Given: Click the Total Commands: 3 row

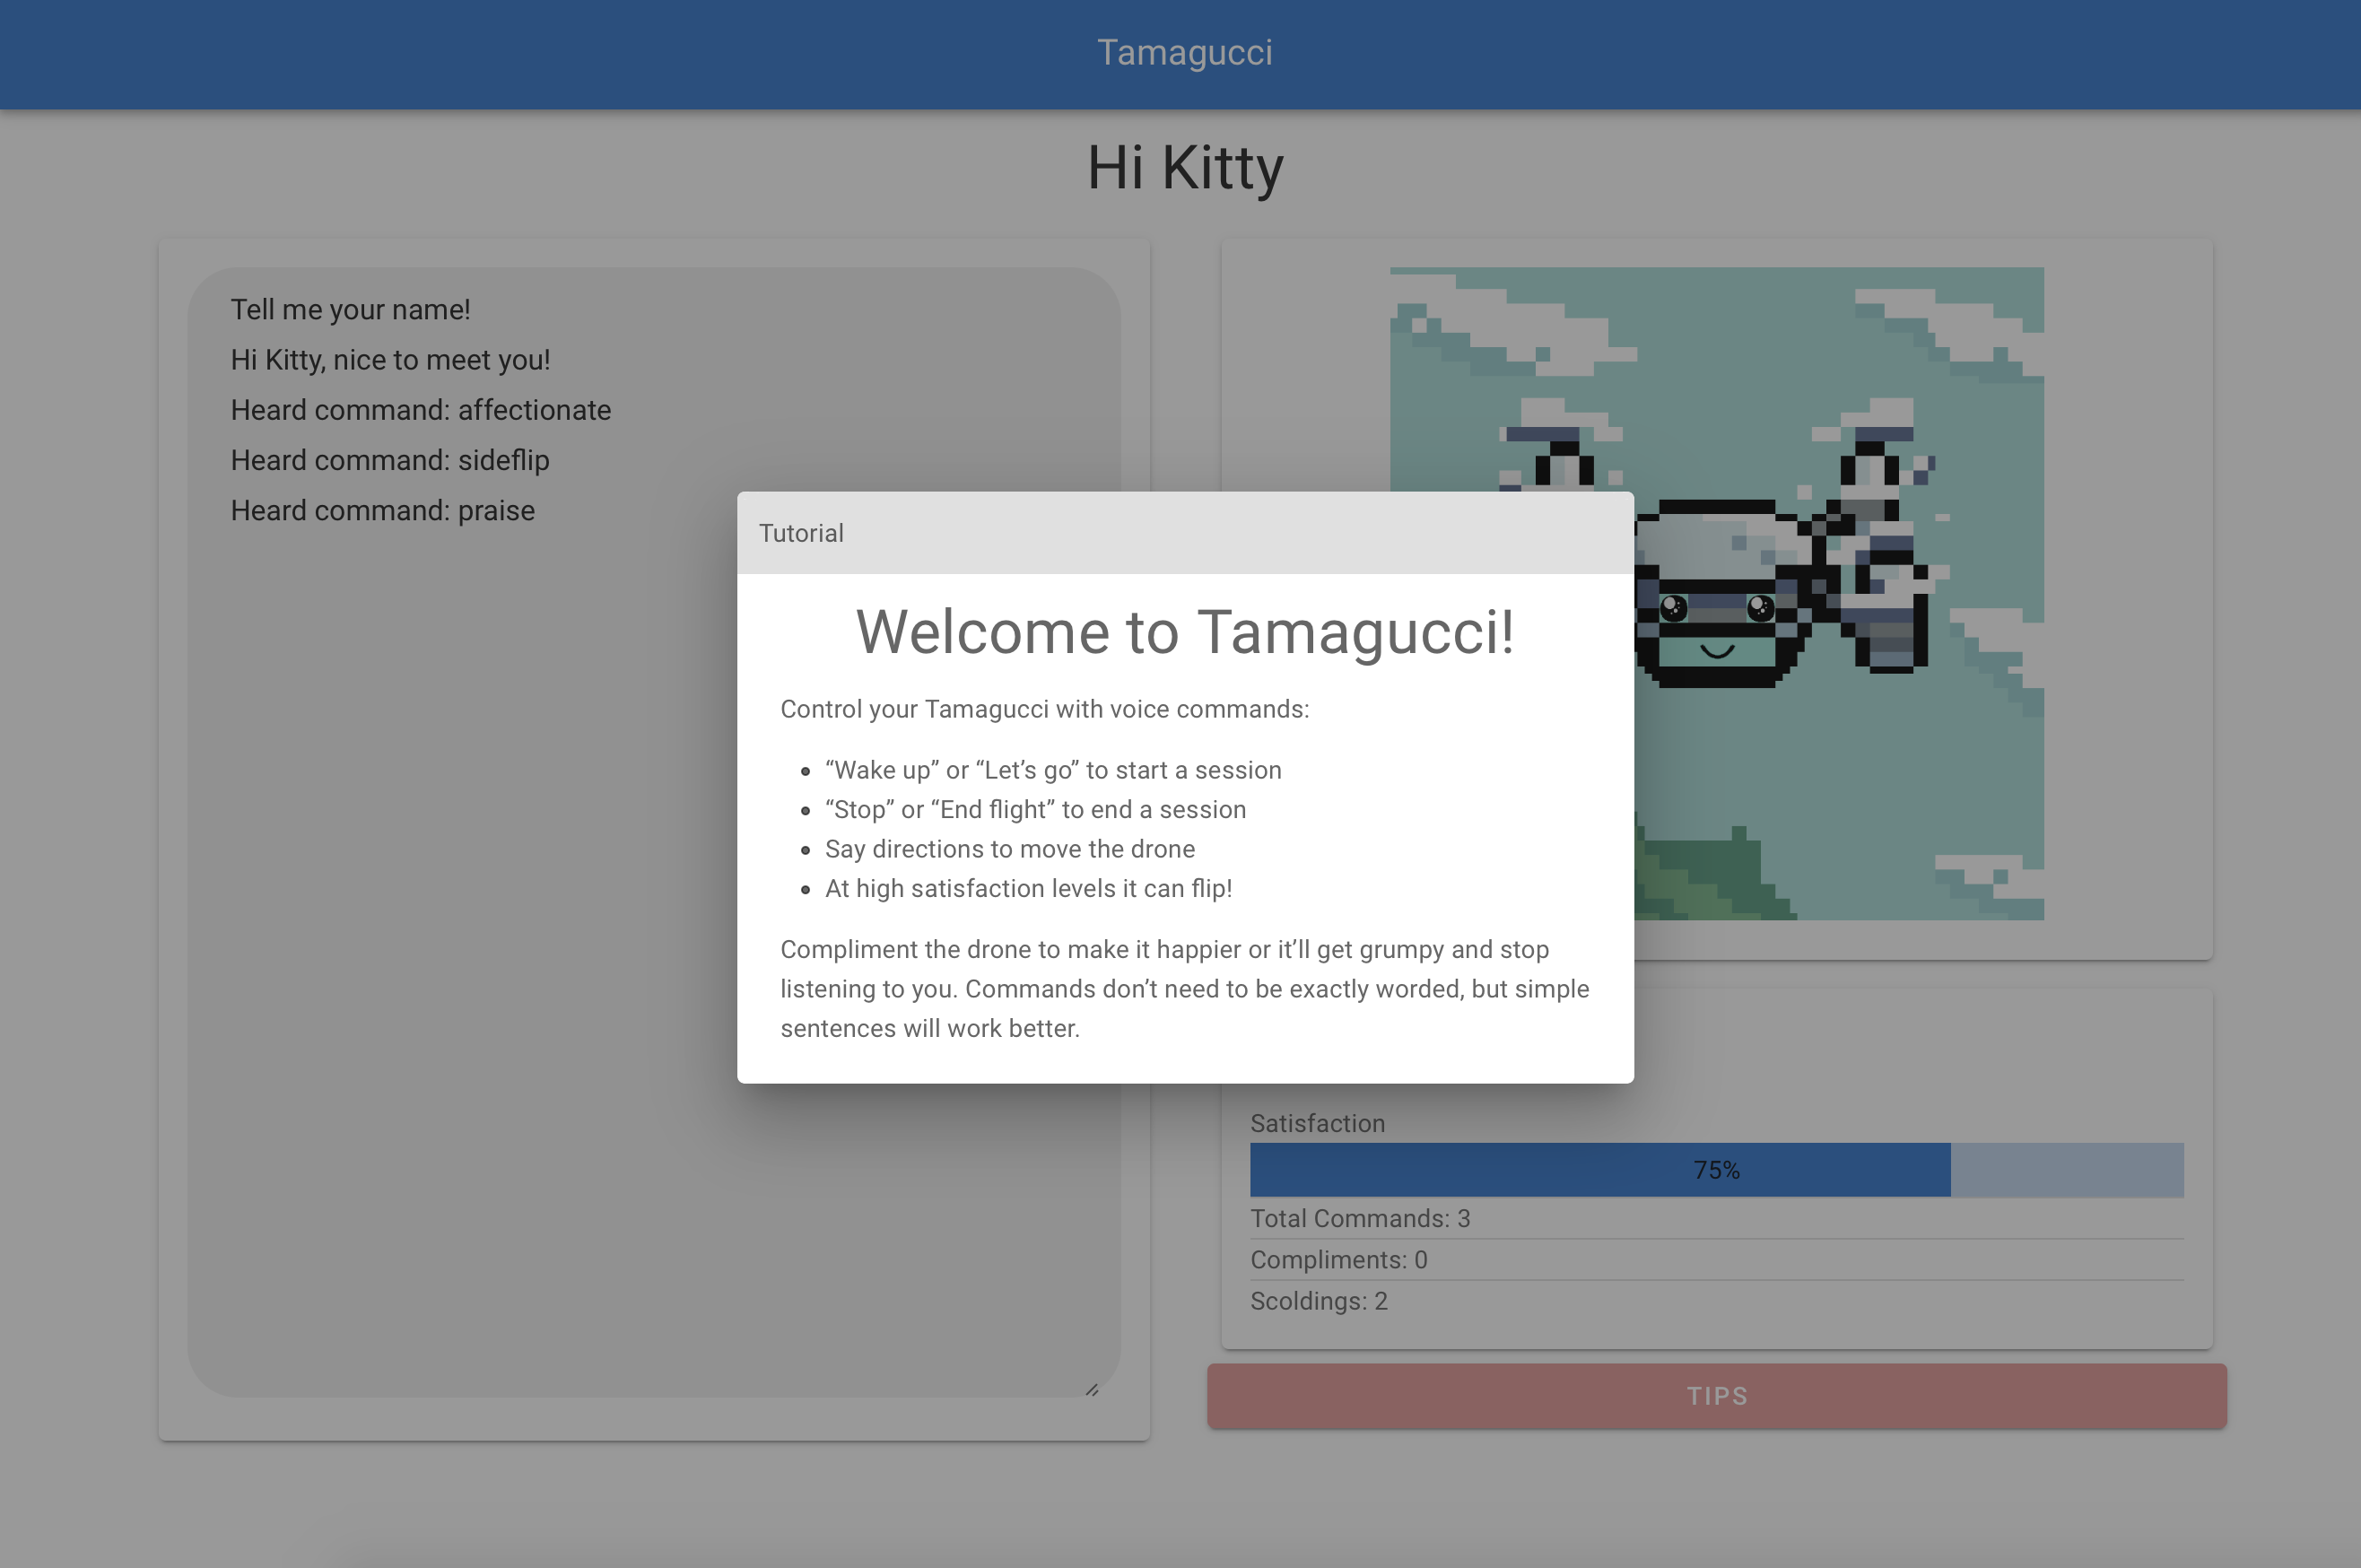Looking at the screenshot, I should [1360, 1218].
